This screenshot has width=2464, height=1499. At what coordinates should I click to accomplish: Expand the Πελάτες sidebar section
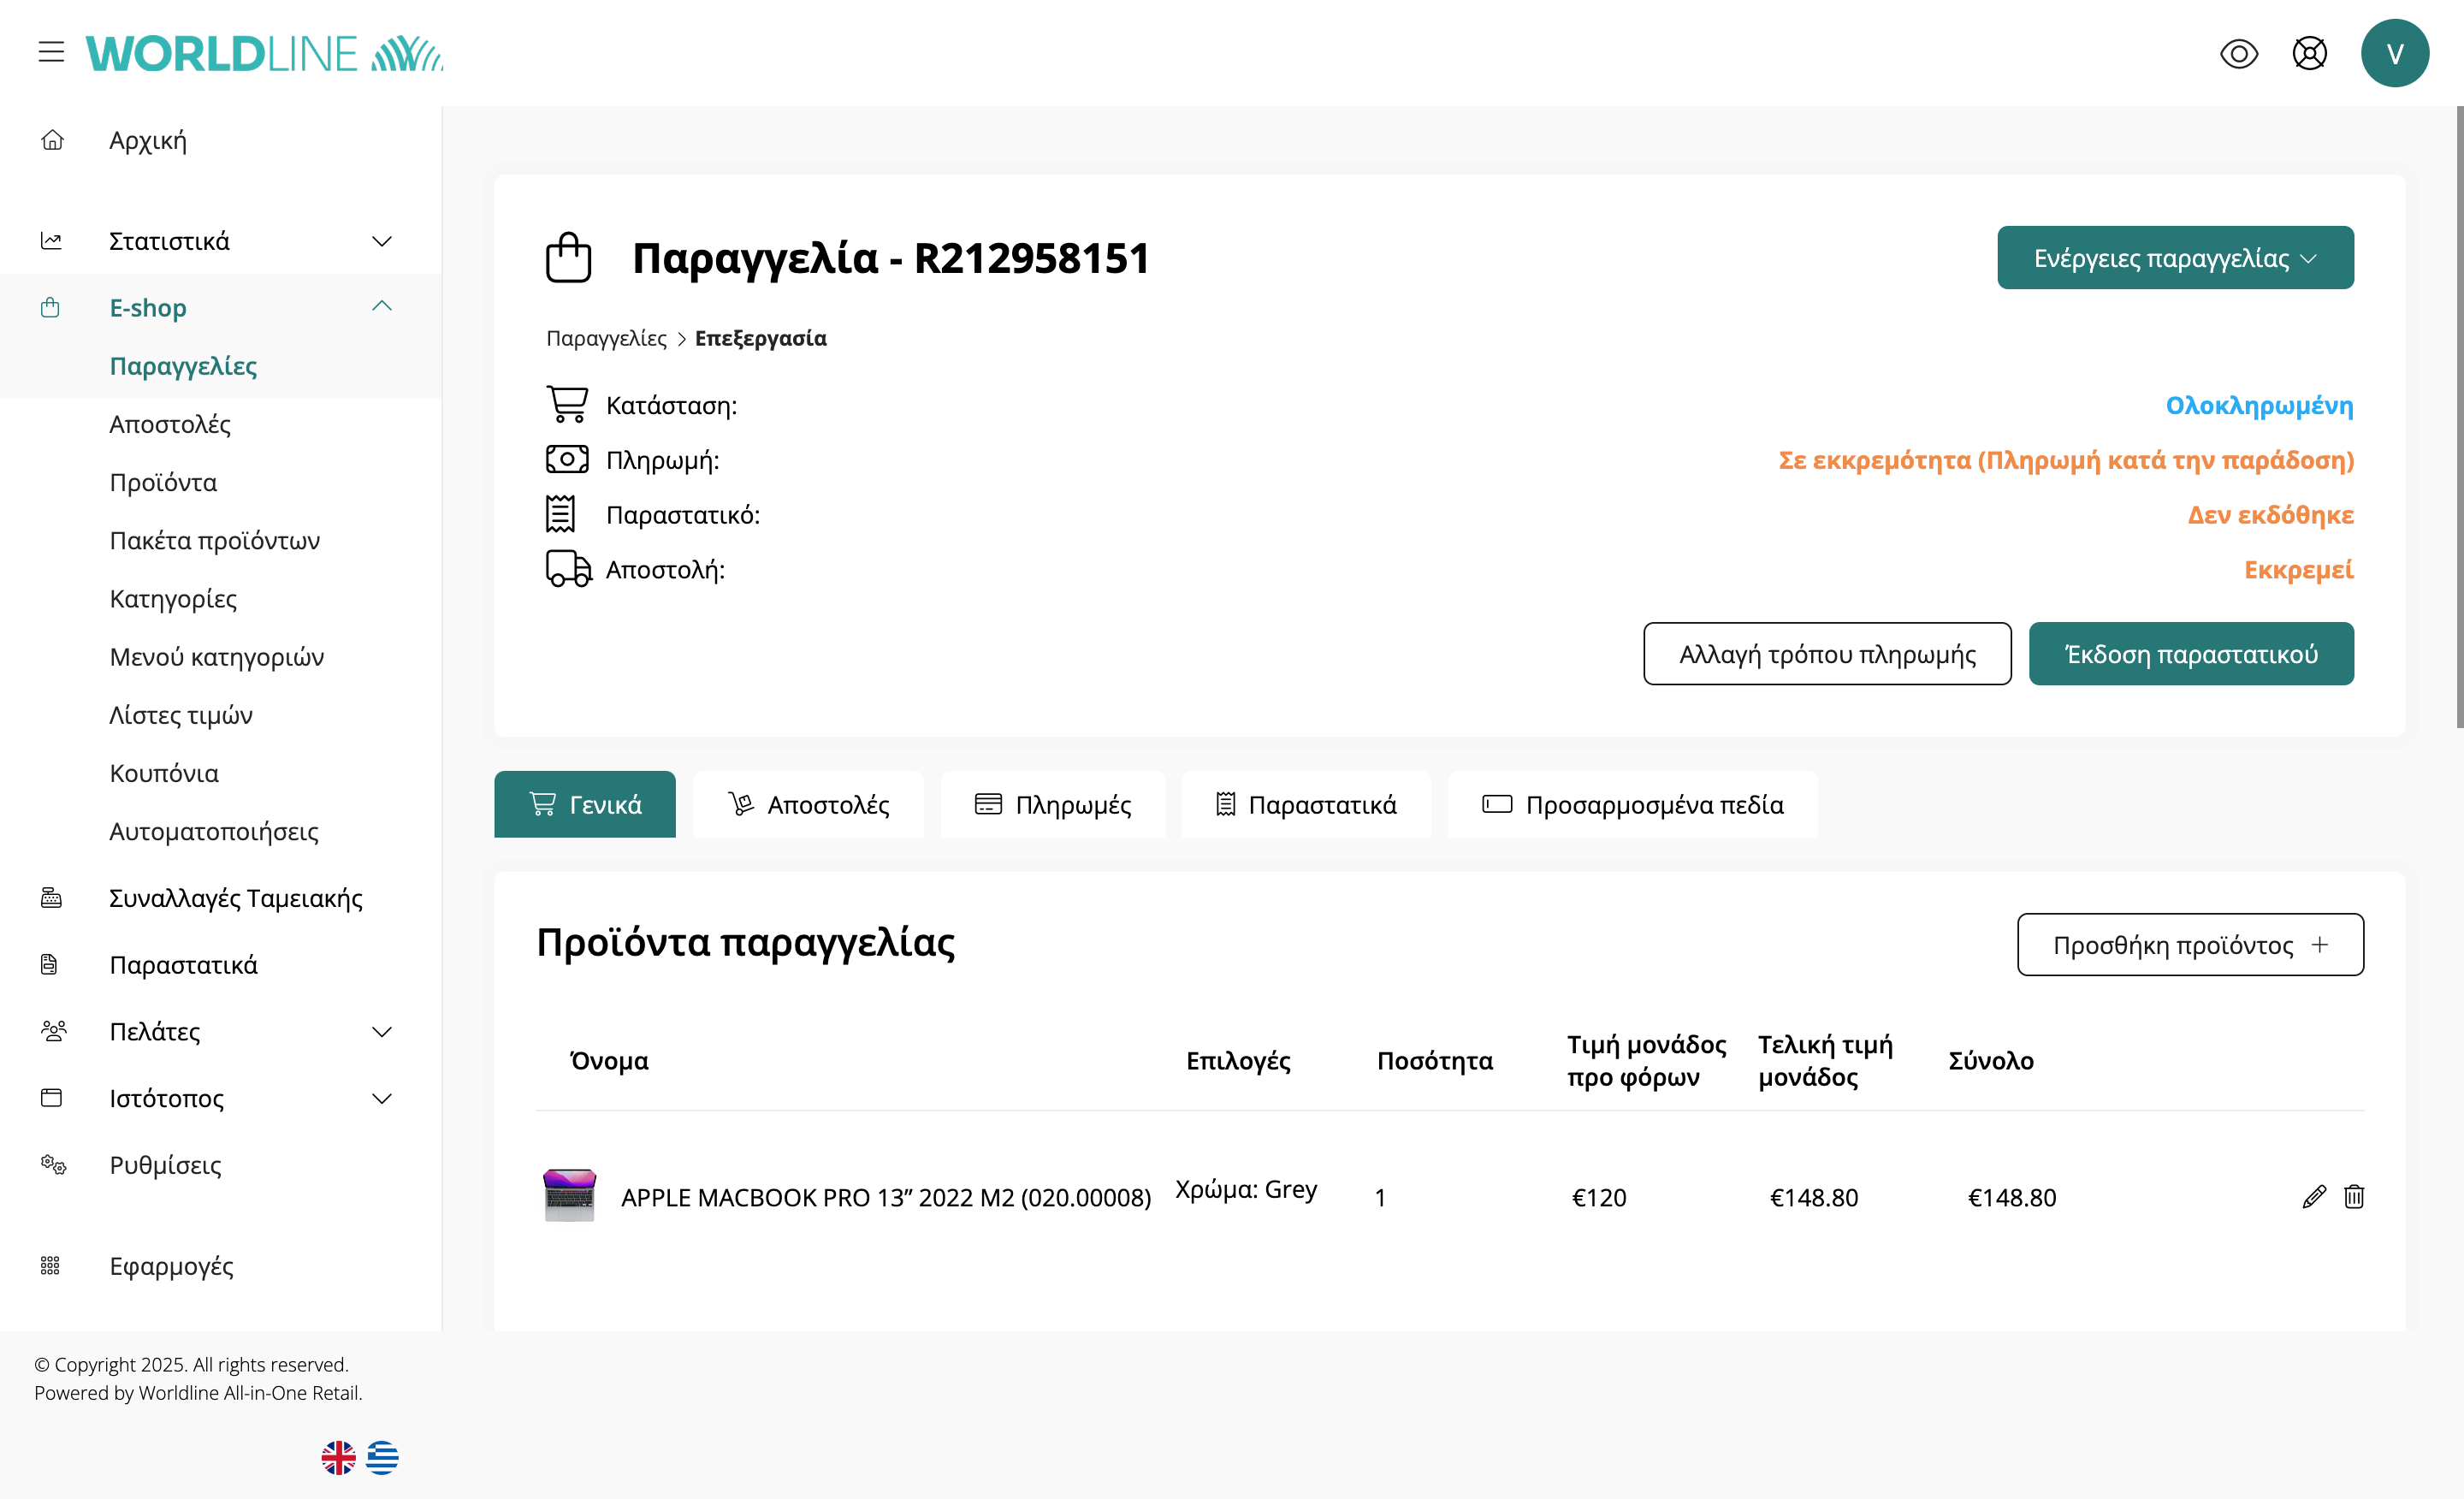pos(381,1031)
